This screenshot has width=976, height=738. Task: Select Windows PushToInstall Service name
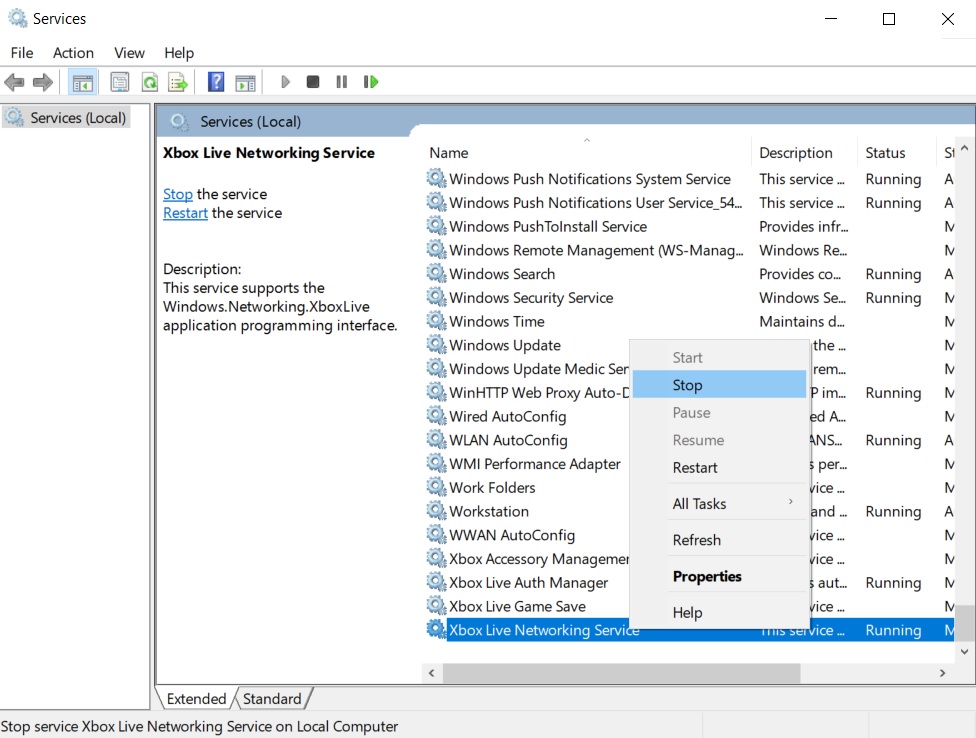point(548,227)
